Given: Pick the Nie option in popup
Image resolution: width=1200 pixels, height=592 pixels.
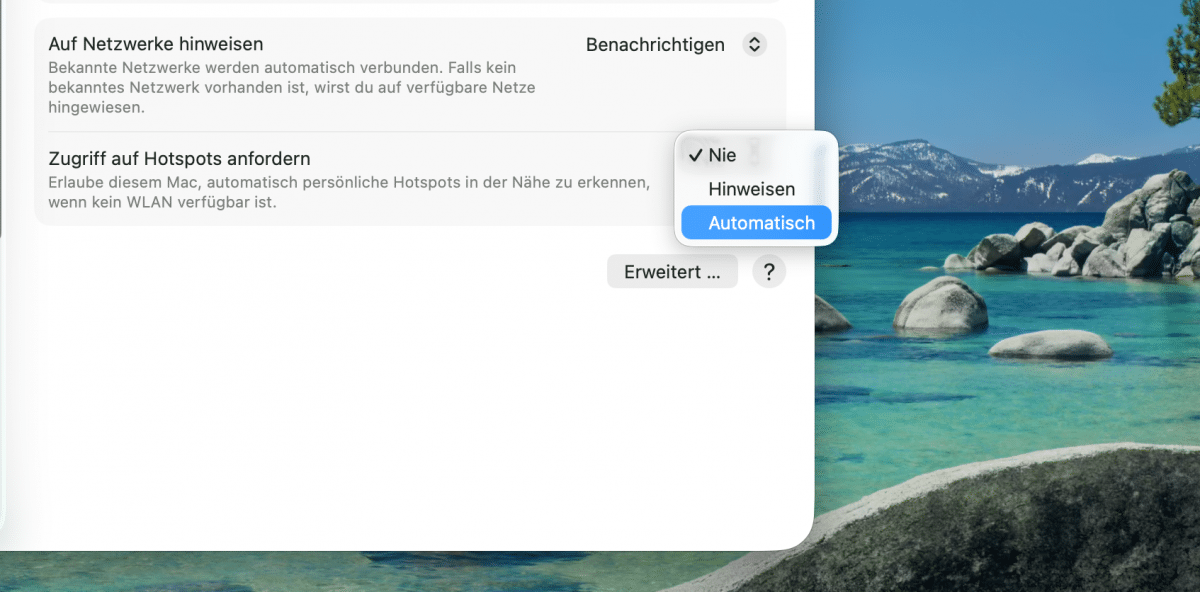Looking at the screenshot, I should (722, 155).
